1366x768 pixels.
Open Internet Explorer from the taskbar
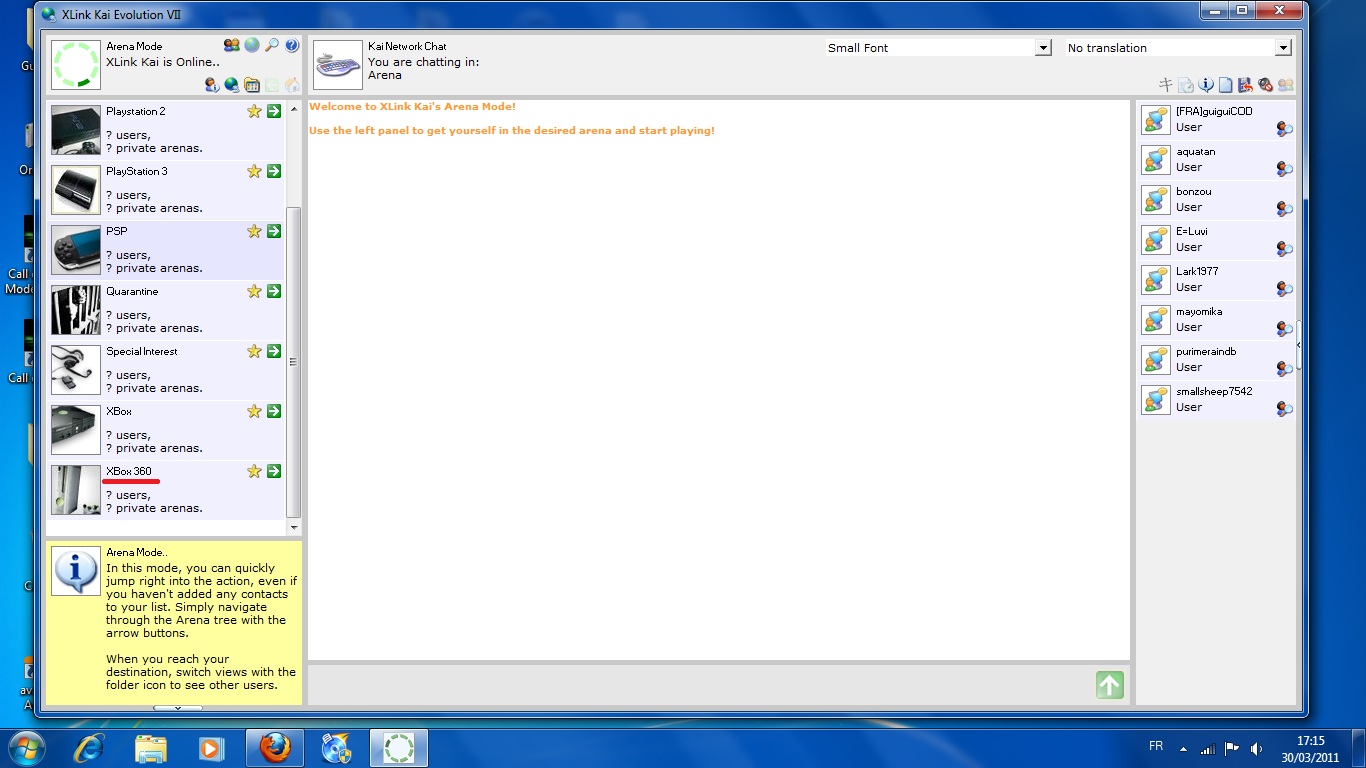pos(90,748)
